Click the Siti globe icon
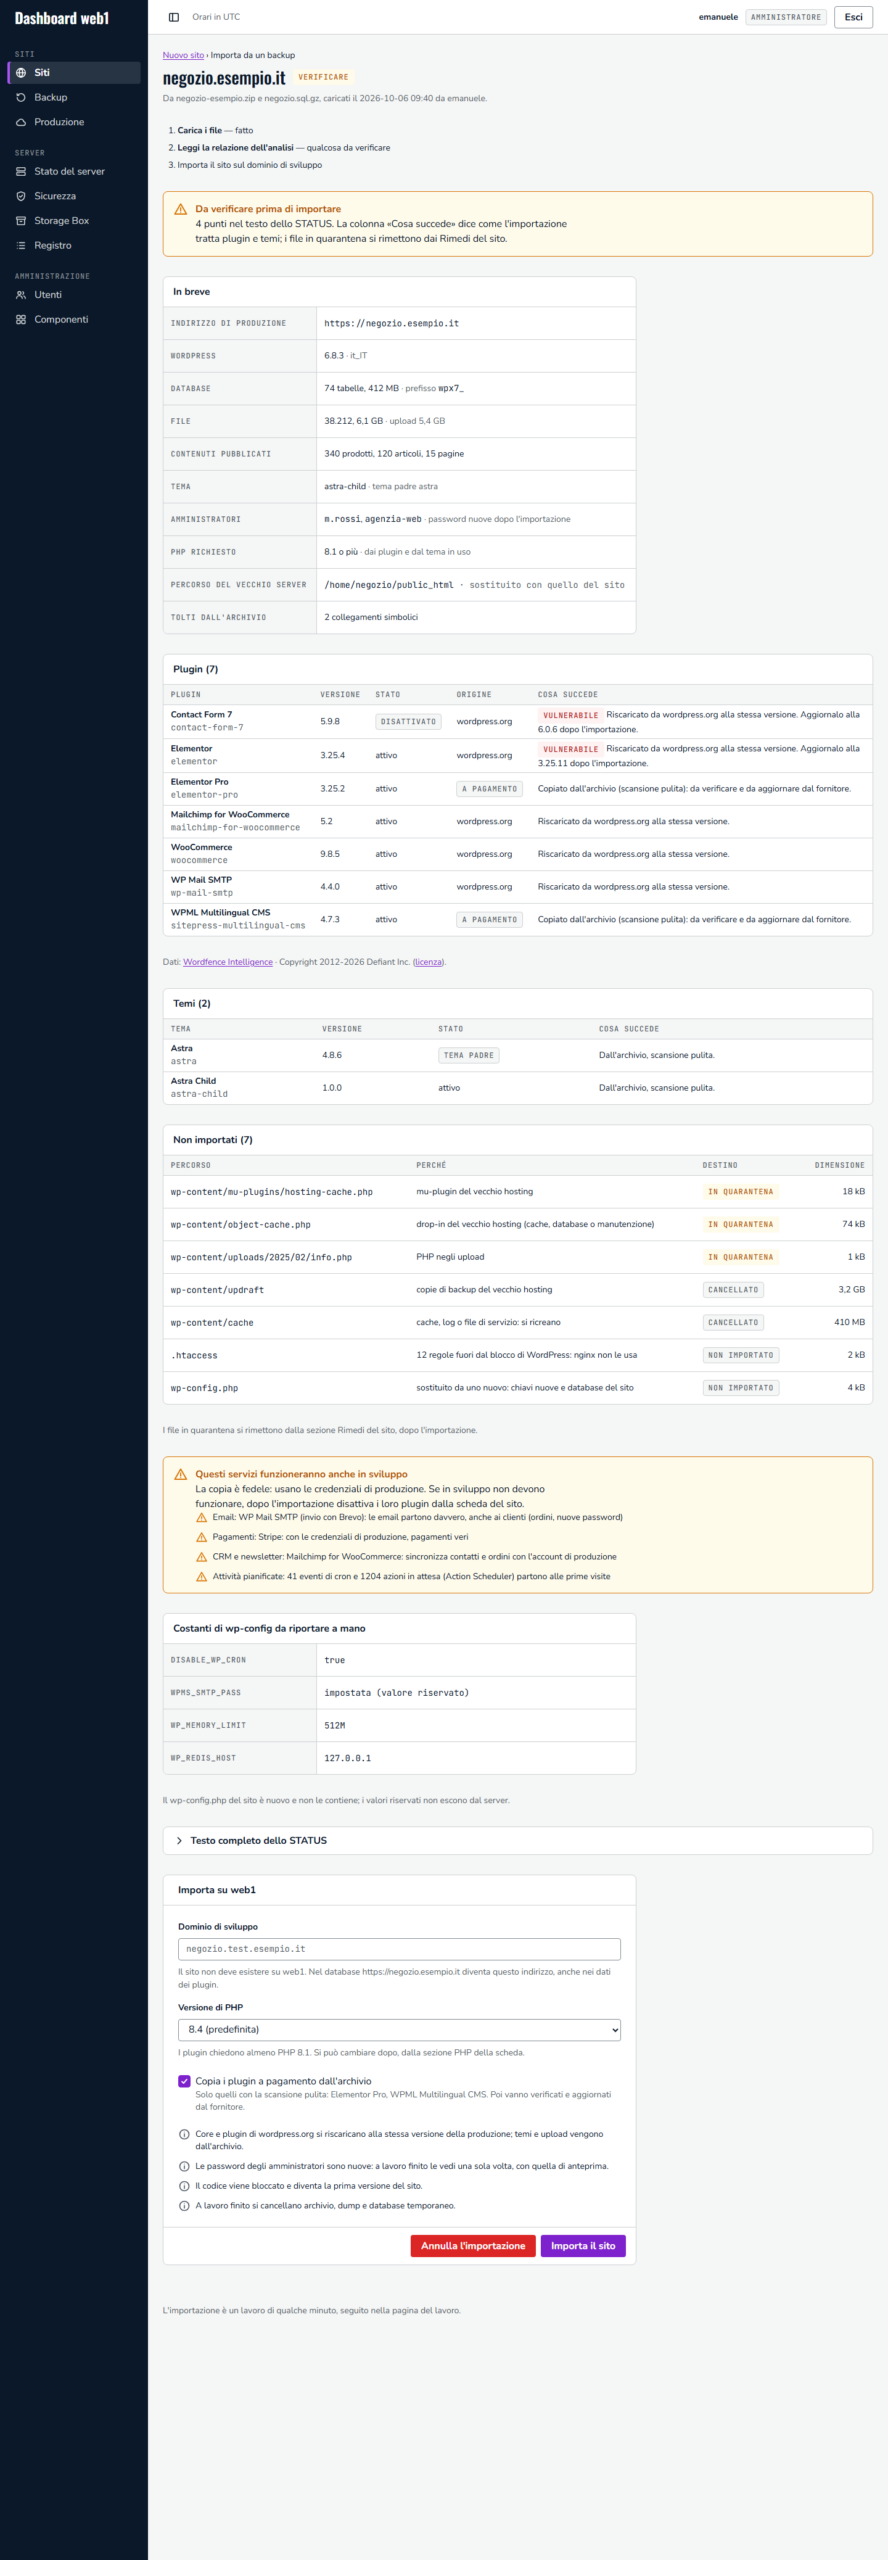Screen dimensions: 888x2560 click(21, 73)
